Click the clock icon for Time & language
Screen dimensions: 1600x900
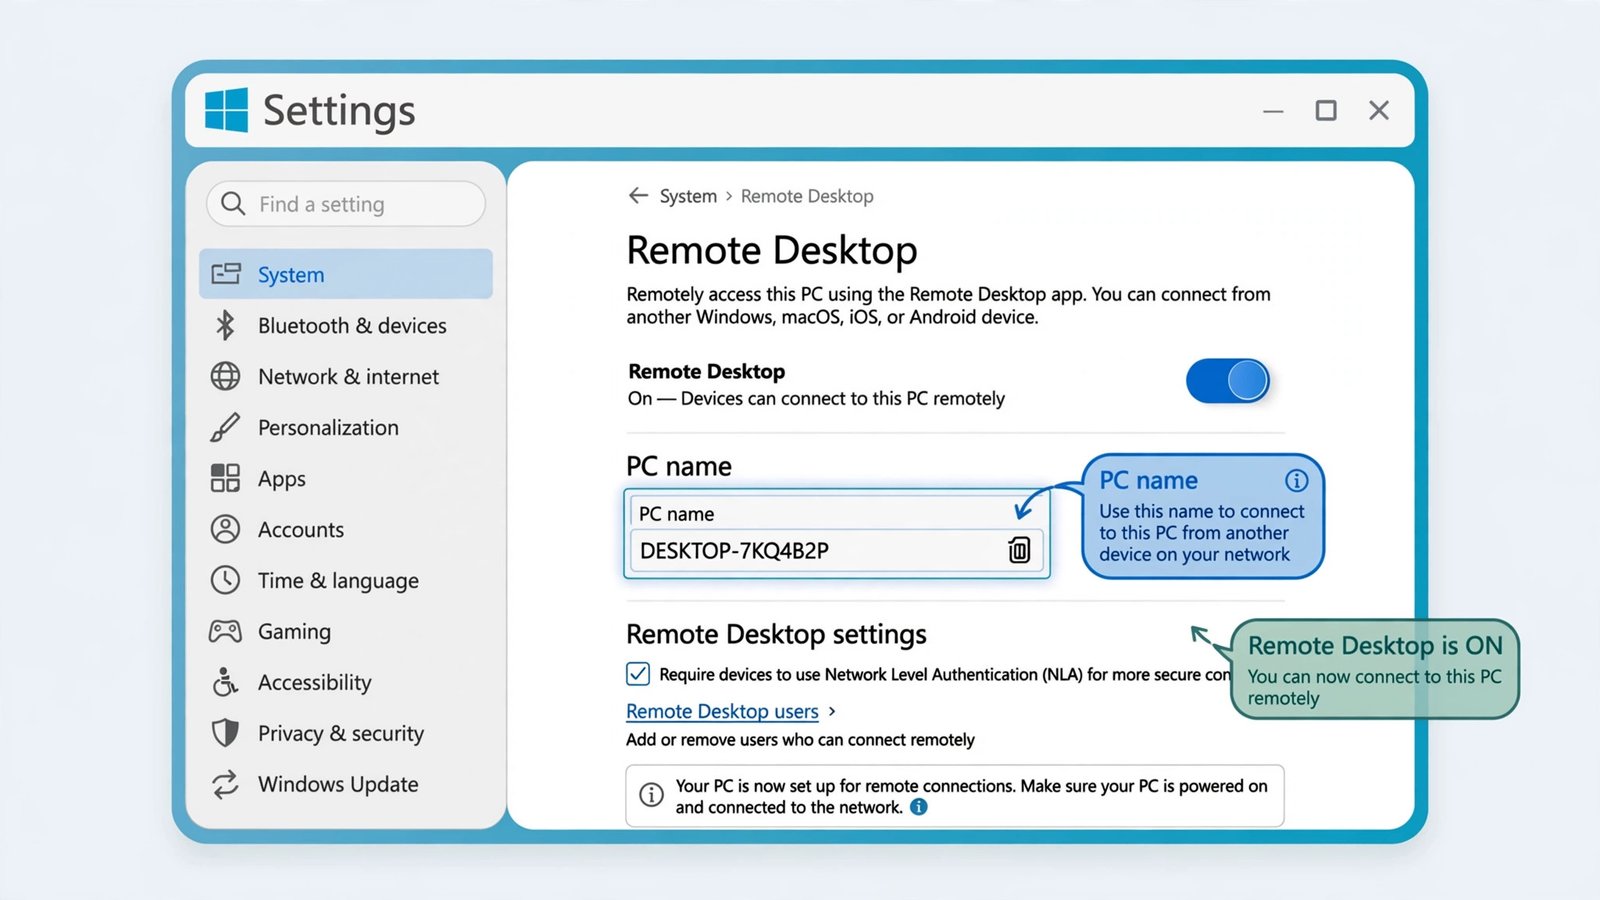[x=225, y=580]
